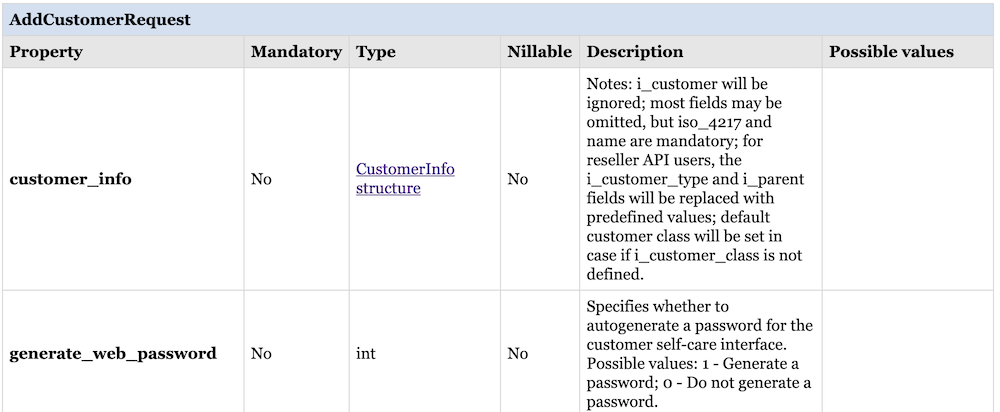
Task: Click Mandatory 'No' in generate_web_password row
Action: pyautogui.click(x=261, y=354)
